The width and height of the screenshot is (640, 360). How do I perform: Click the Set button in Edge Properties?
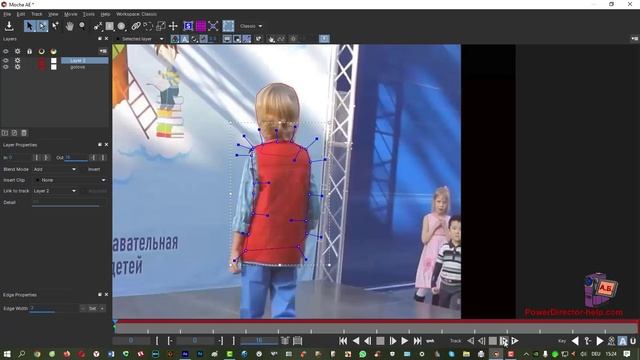[x=93, y=308]
